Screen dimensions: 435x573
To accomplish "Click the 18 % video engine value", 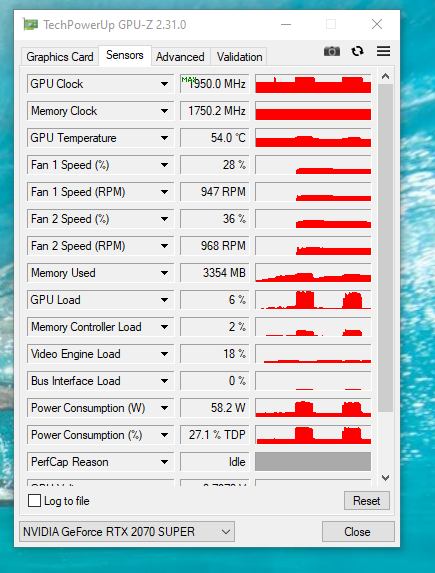I will [215, 354].
